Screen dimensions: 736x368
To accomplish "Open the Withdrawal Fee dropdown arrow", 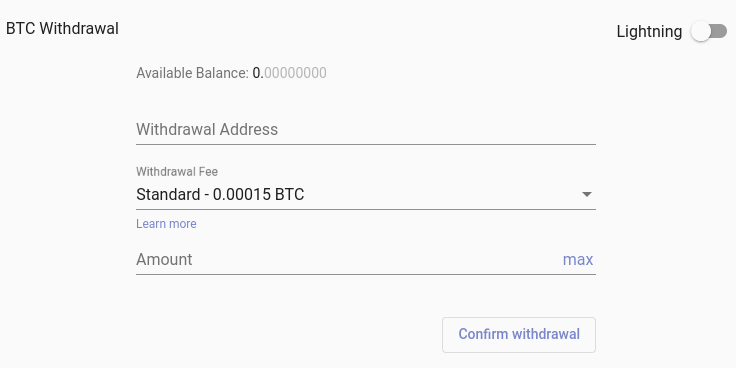I will click(587, 194).
